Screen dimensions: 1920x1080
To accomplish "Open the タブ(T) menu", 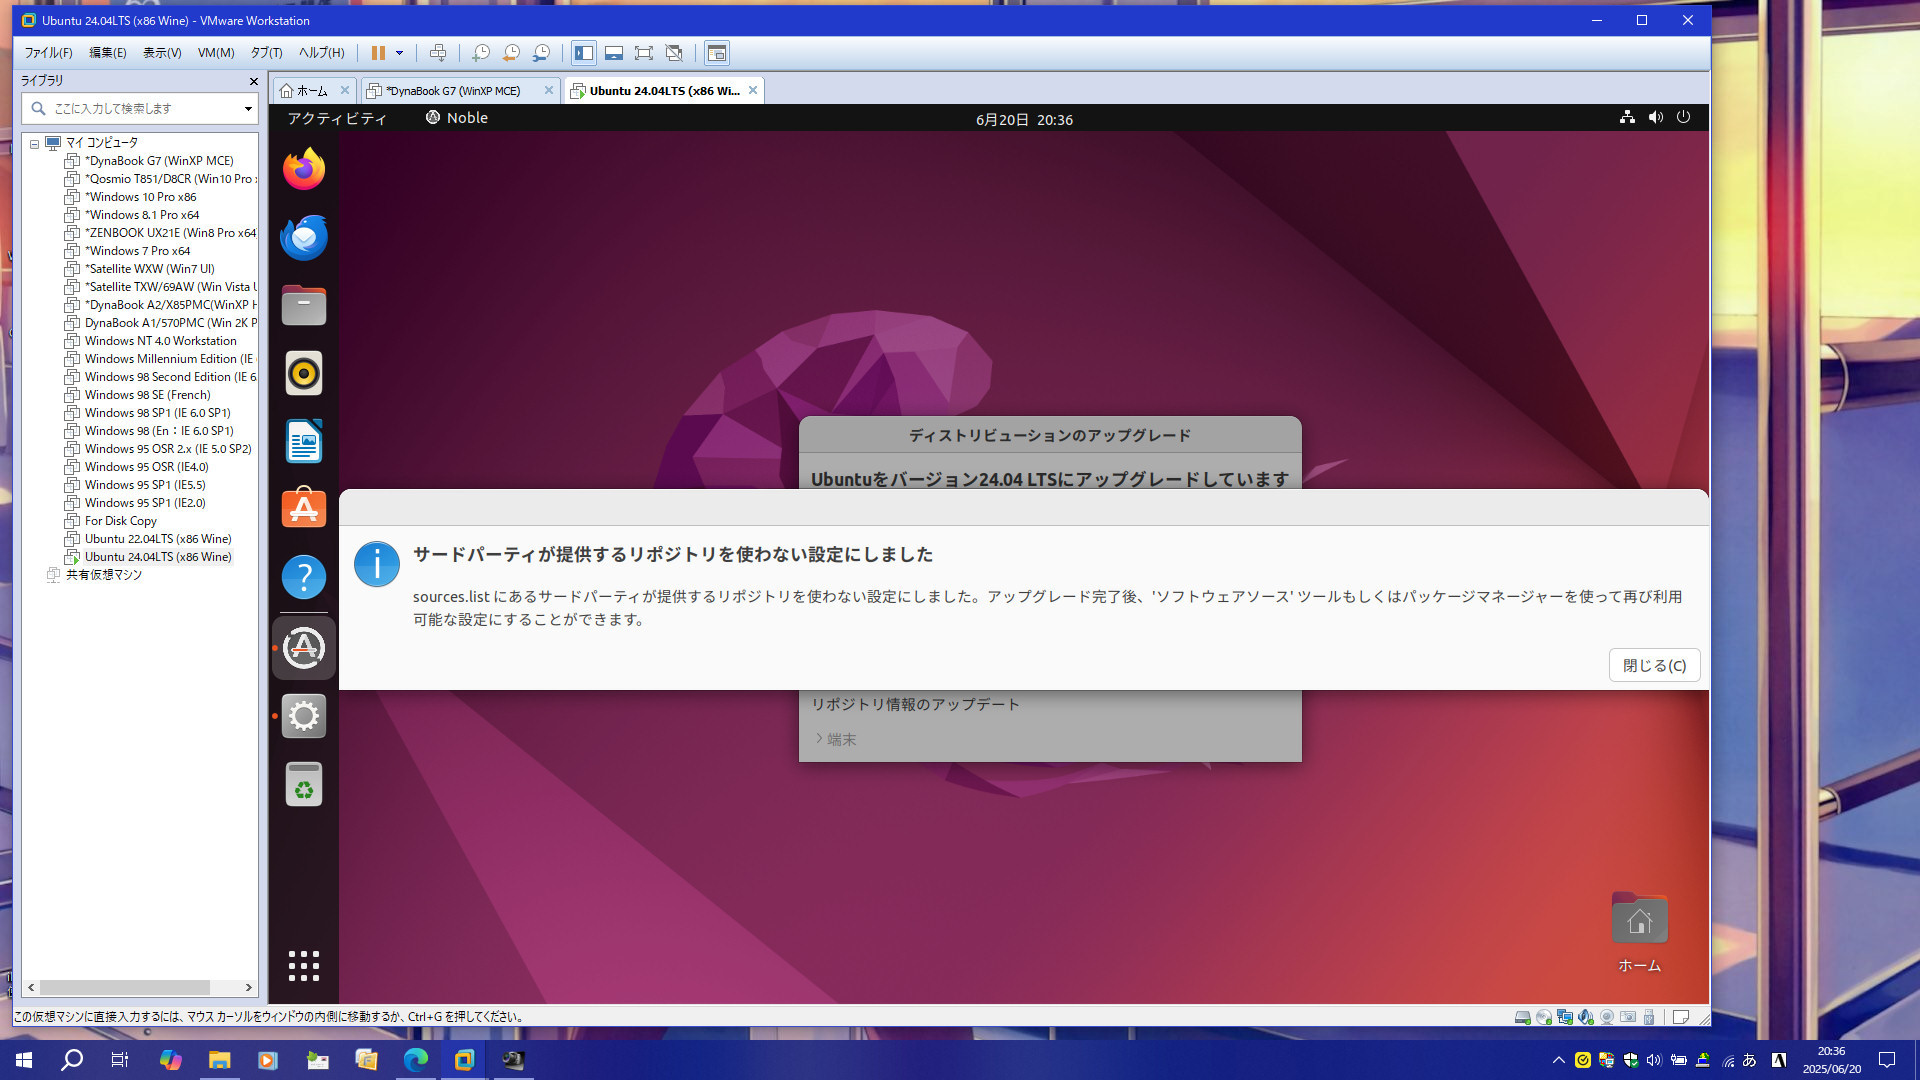I will (266, 53).
